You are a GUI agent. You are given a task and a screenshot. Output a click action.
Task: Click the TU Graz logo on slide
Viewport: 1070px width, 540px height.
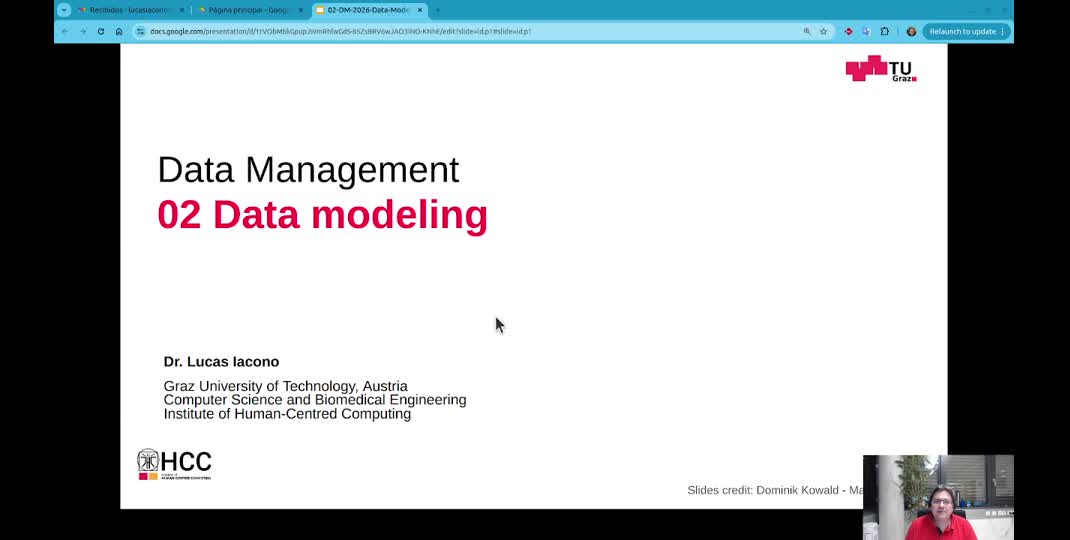[881, 68]
